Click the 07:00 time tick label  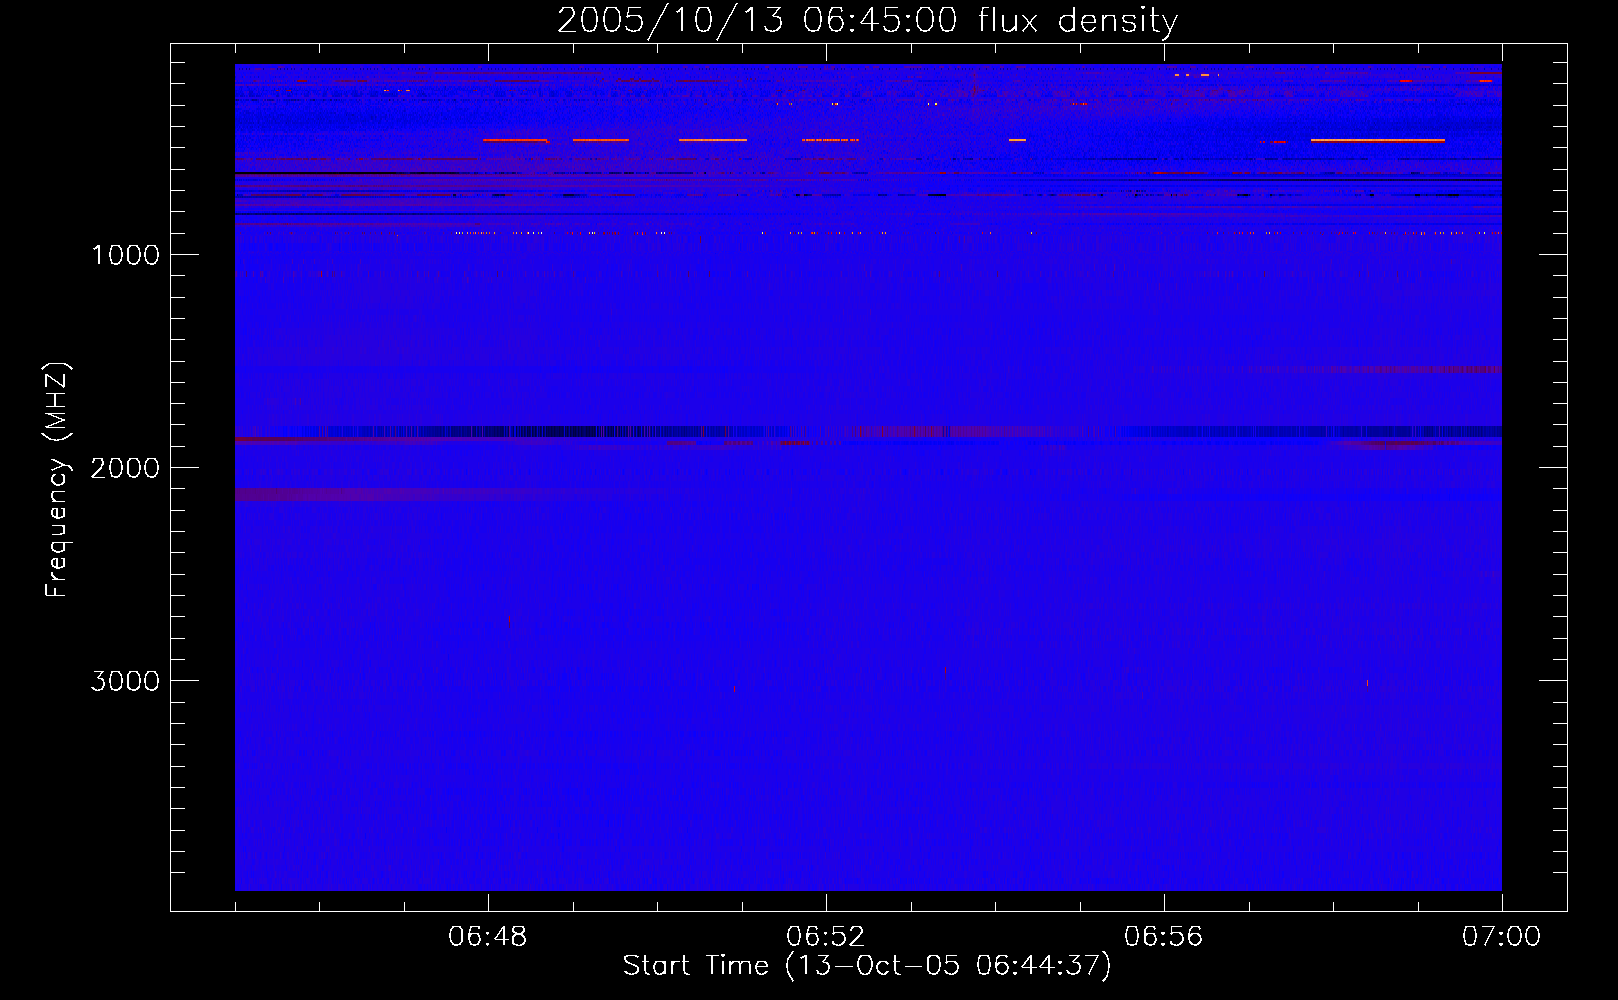click(x=1502, y=937)
